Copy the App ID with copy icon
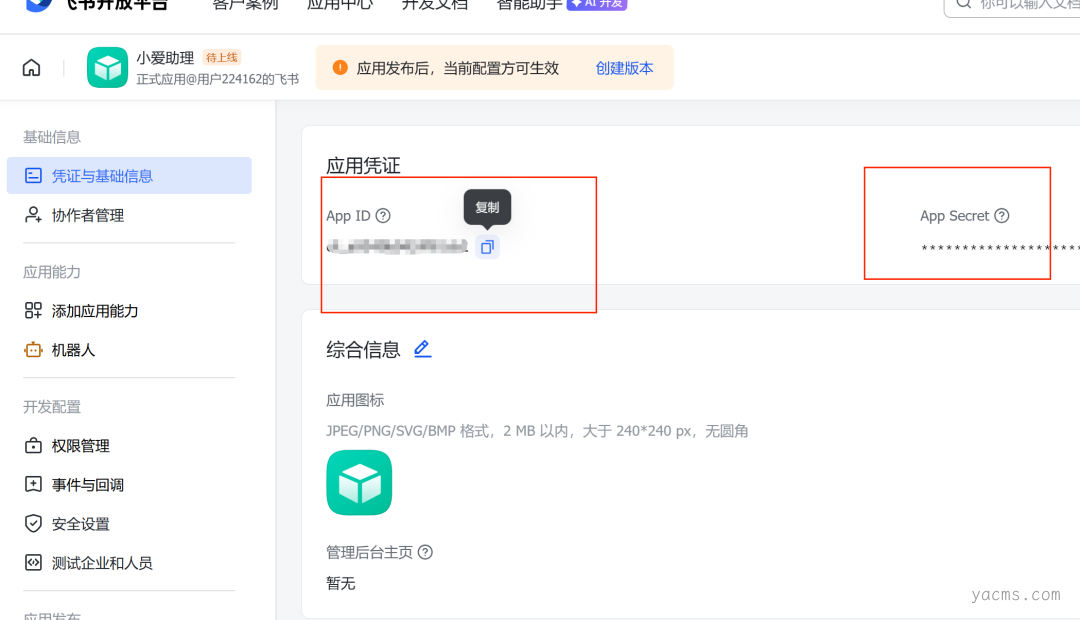The width and height of the screenshot is (1080, 620). (x=487, y=247)
